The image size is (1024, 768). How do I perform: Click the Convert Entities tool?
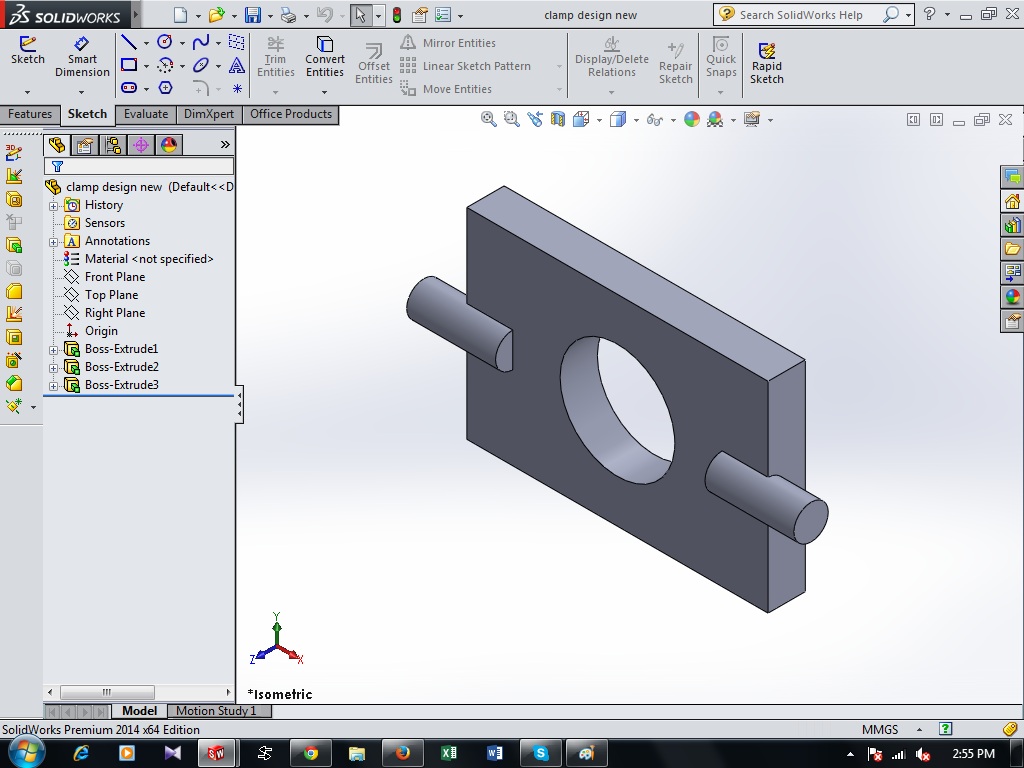point(325,57)
